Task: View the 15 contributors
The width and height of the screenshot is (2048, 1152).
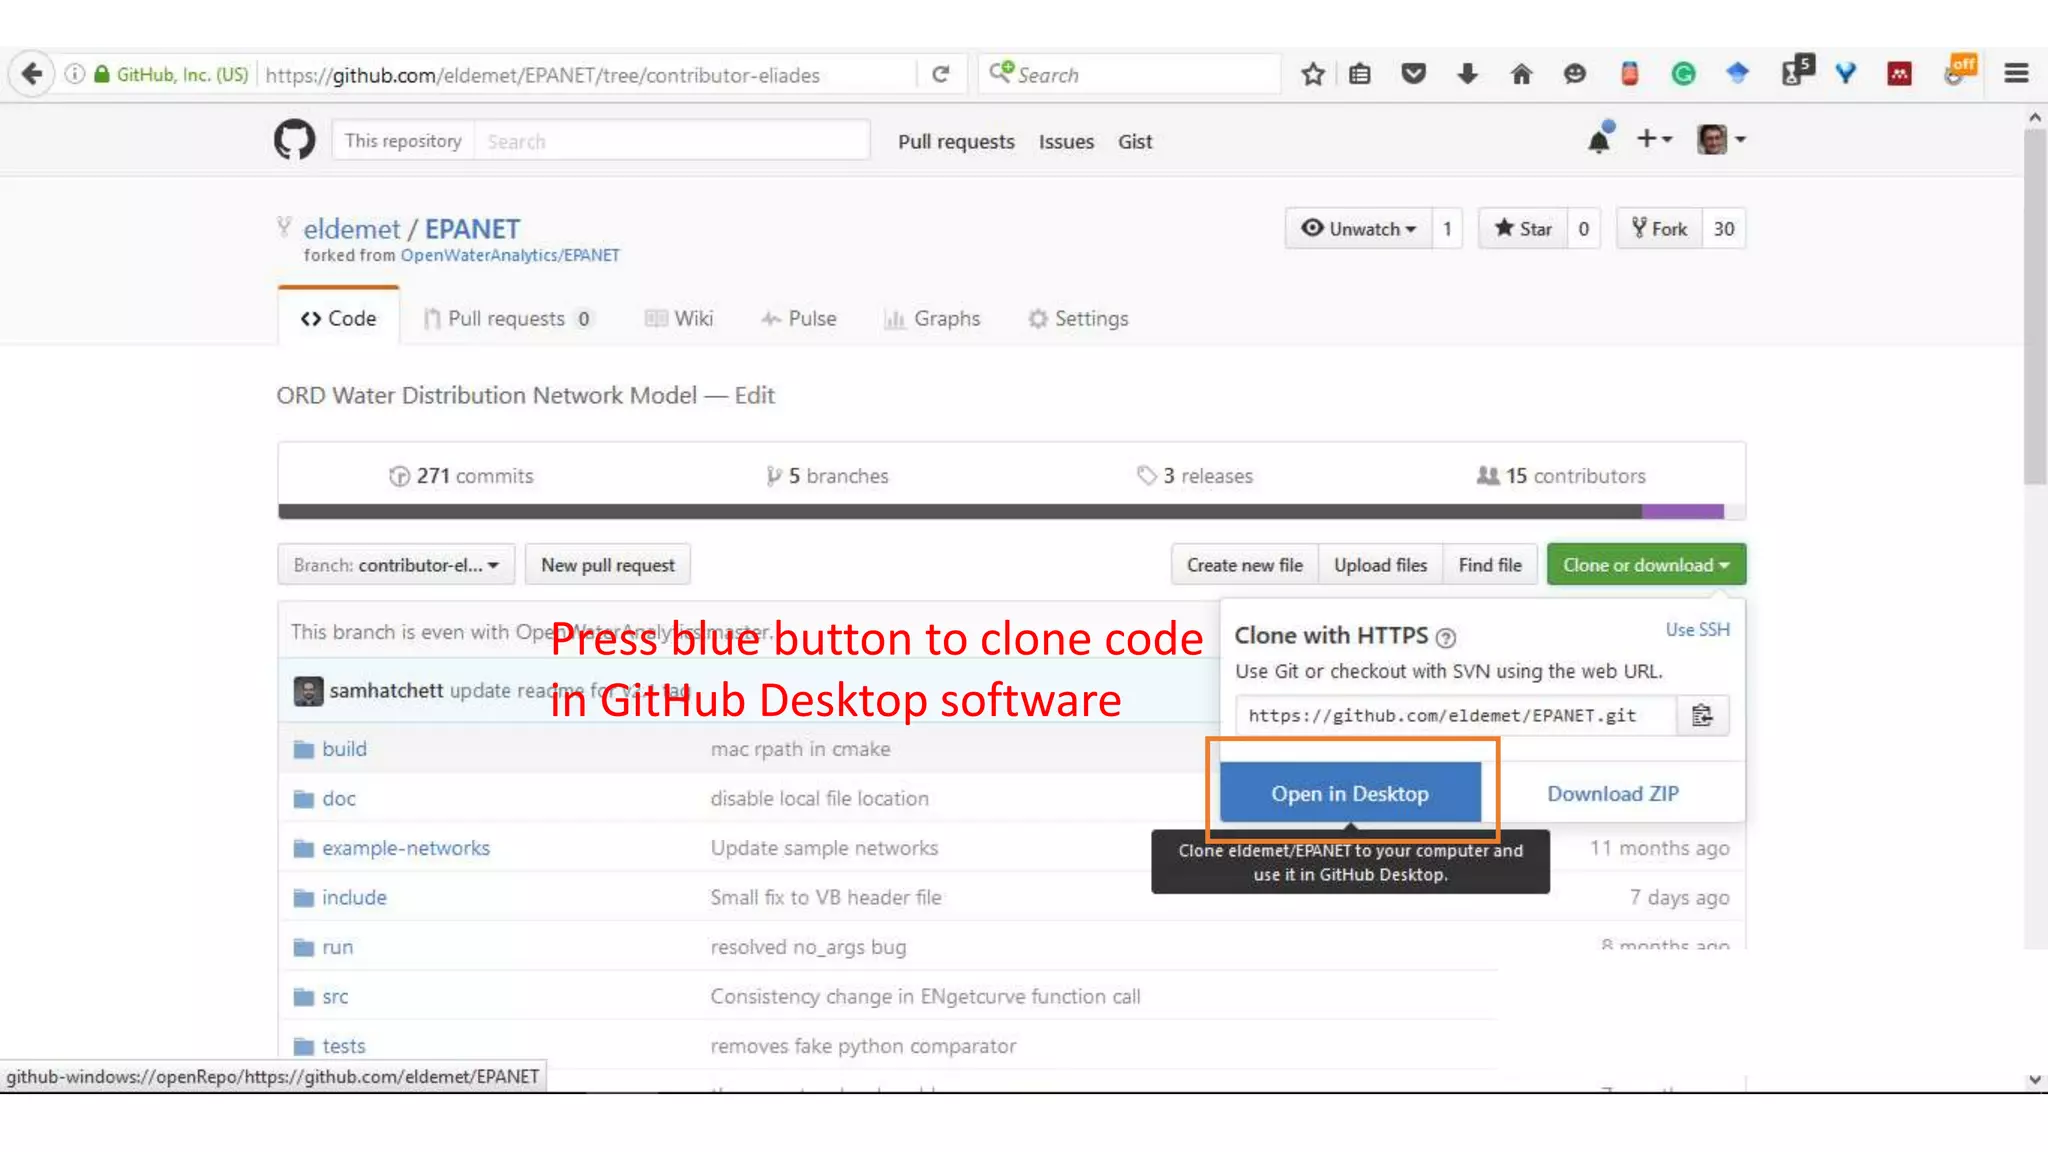Action: coord(1561,476)
